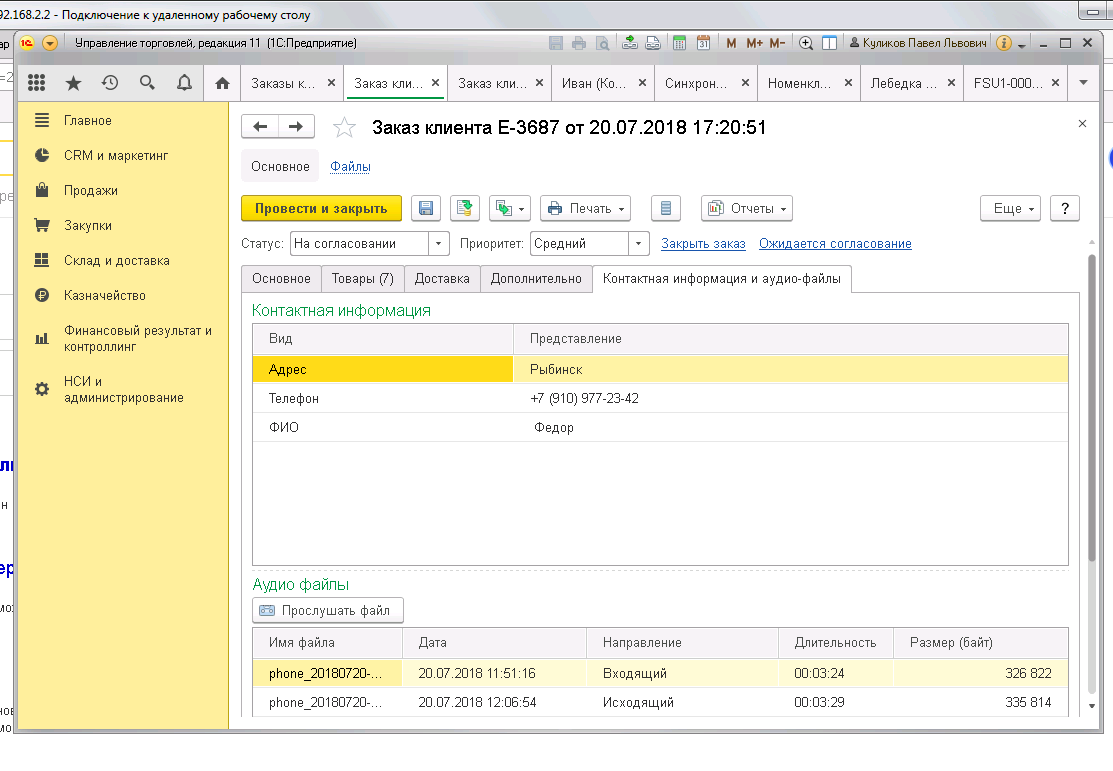Expand the Приоритет dropdown

pyautogui.click(x=640, y=243)
